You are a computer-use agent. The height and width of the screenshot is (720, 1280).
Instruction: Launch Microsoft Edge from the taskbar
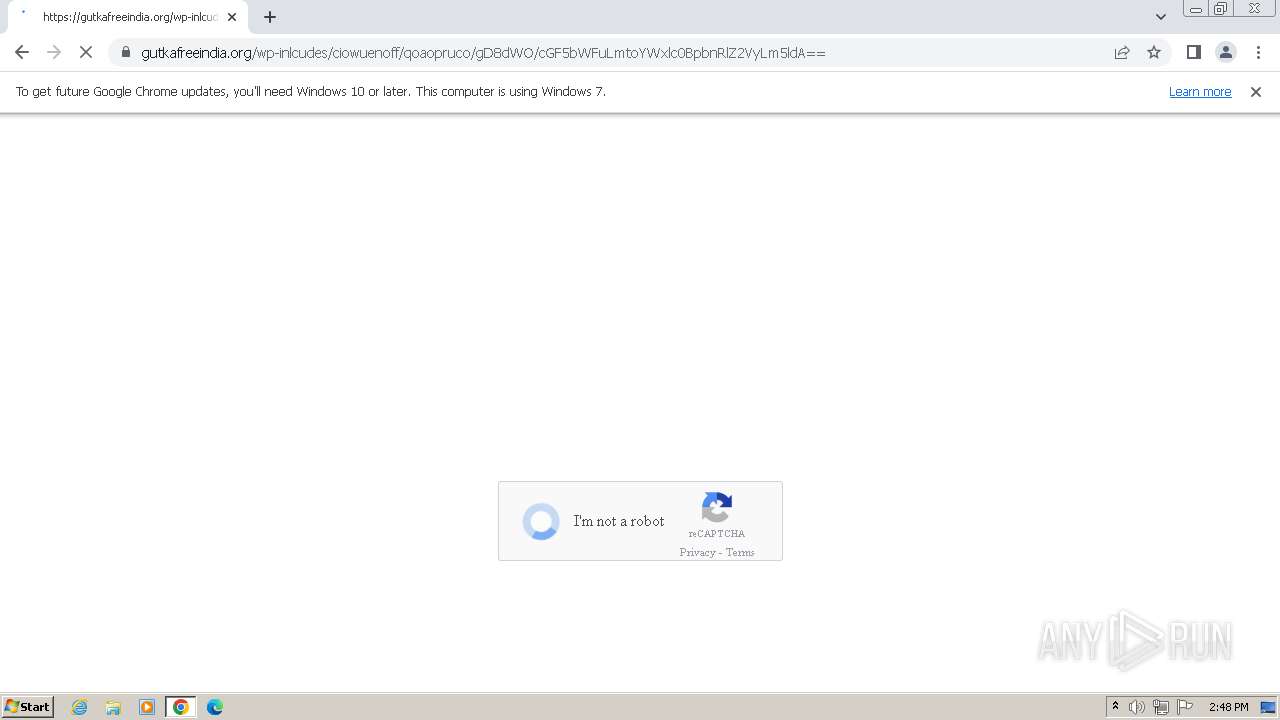215,707
